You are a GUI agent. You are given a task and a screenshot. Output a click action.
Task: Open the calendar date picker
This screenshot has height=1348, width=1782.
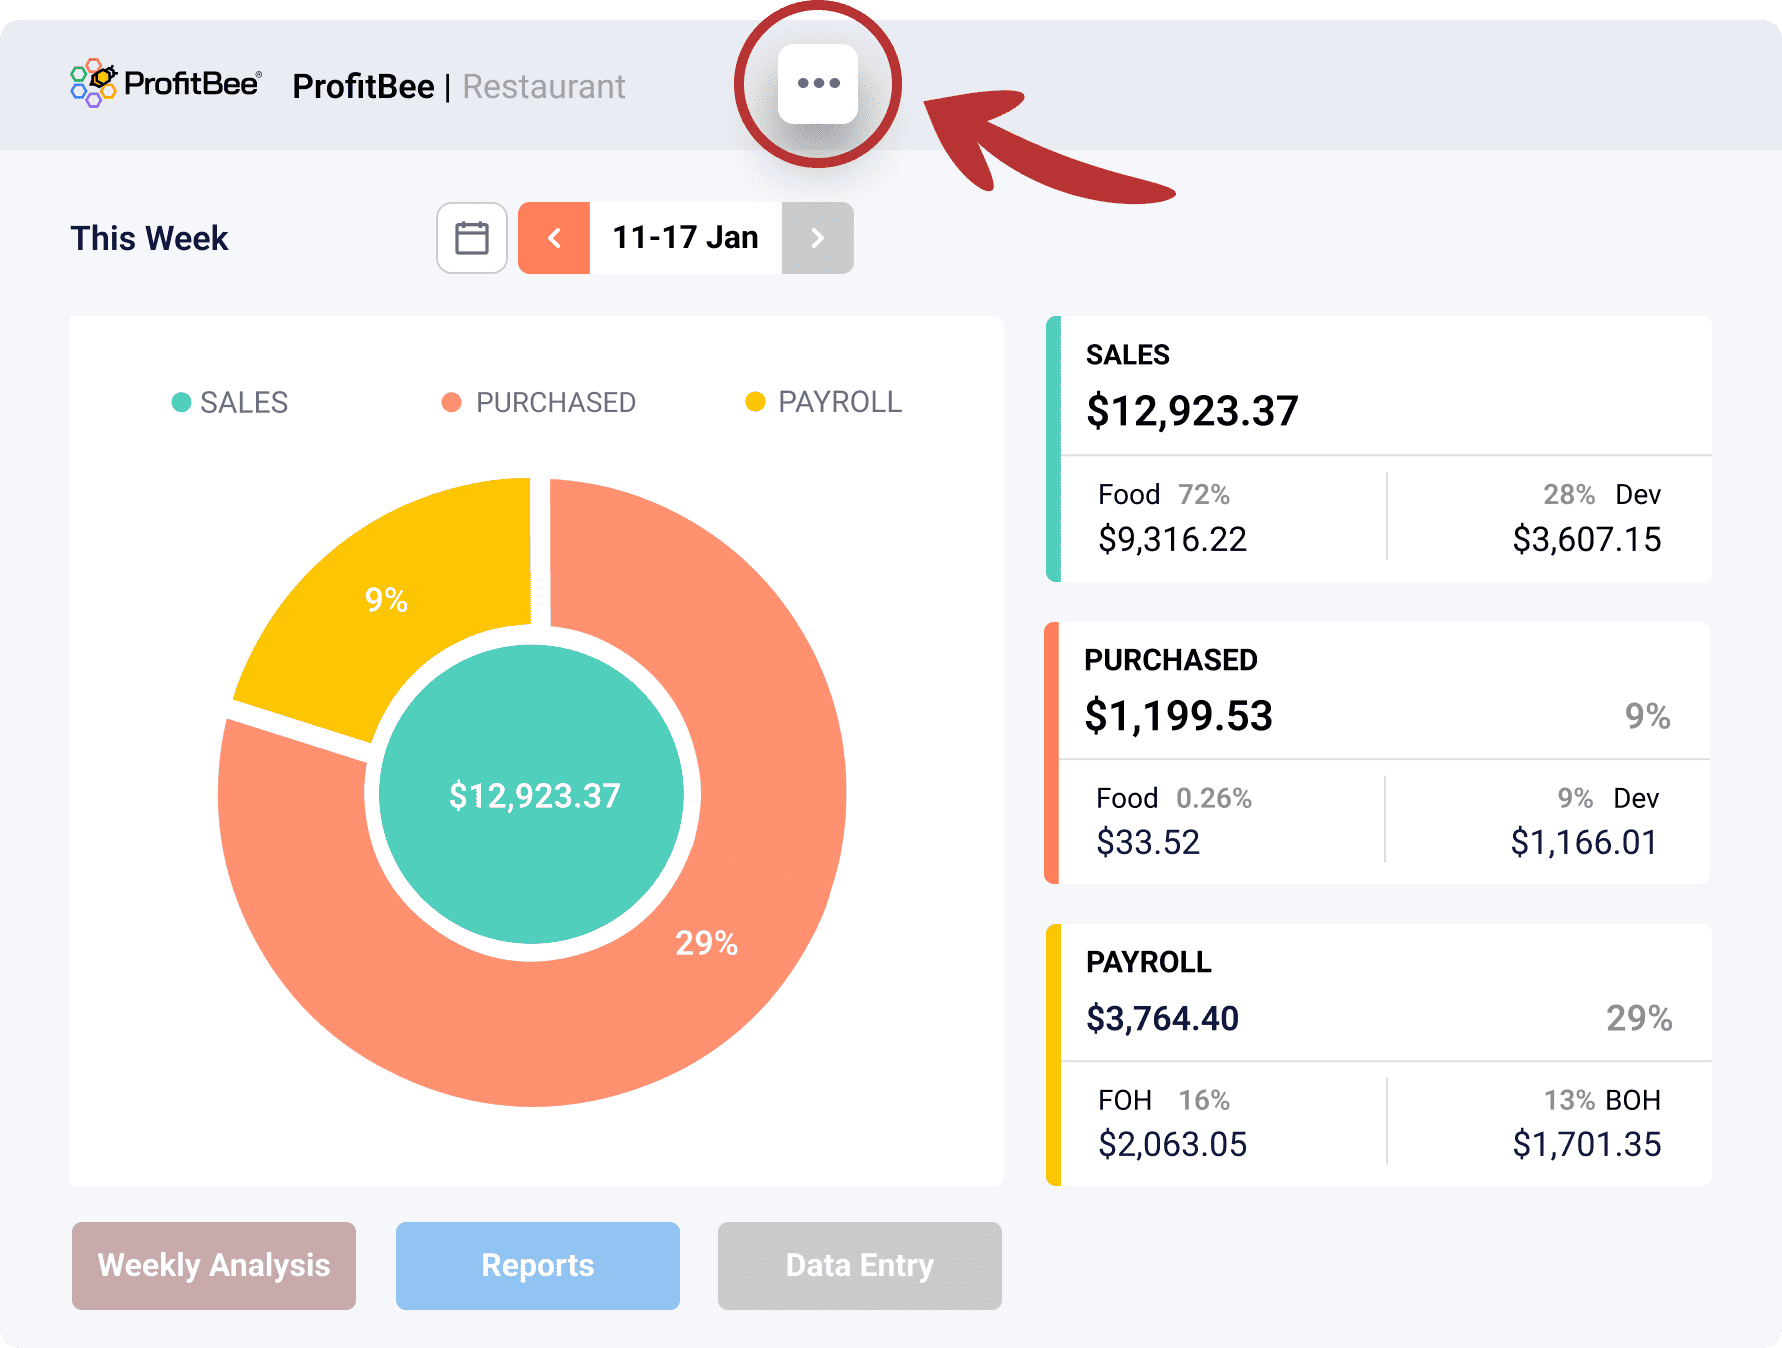click(472, 238)
